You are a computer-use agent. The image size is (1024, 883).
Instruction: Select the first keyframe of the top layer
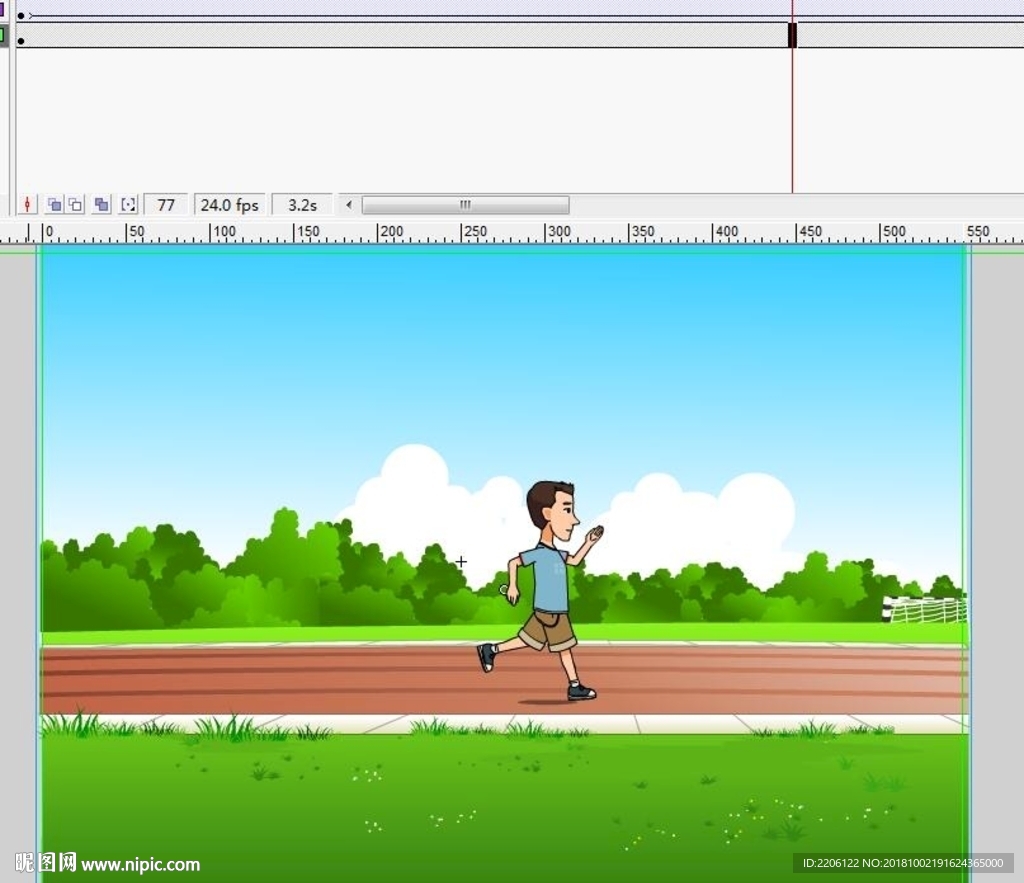tap(21, 15)
